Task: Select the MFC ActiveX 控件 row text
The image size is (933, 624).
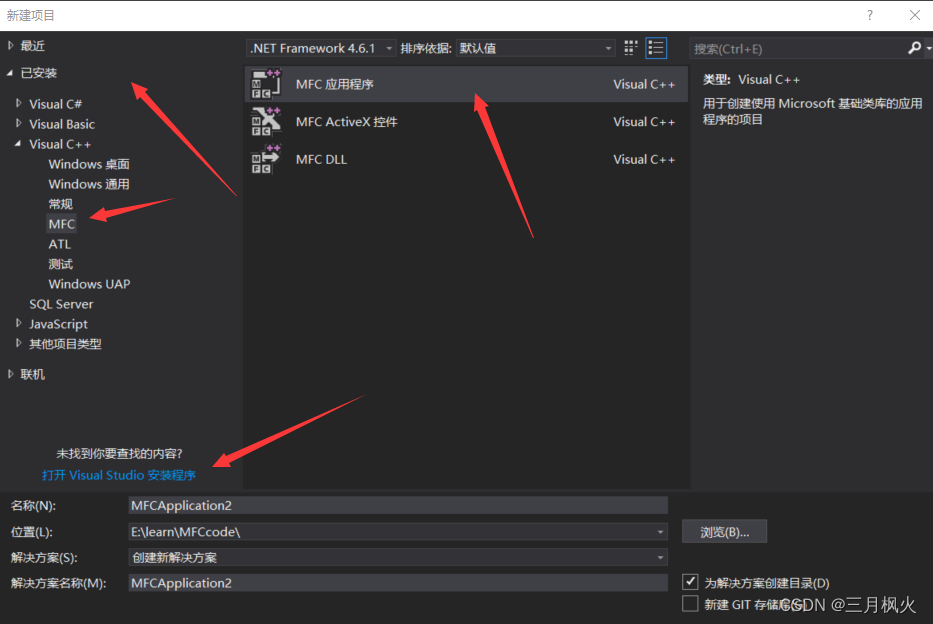Action: (x=346, y=122)
